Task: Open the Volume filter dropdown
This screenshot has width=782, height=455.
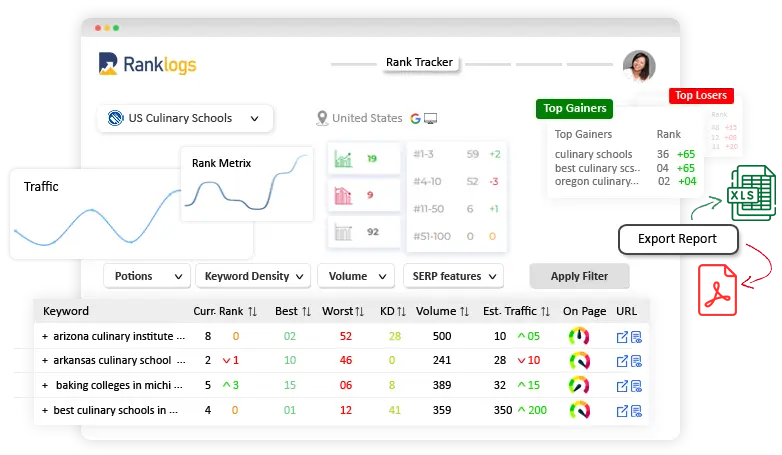Action: (356, 276)
